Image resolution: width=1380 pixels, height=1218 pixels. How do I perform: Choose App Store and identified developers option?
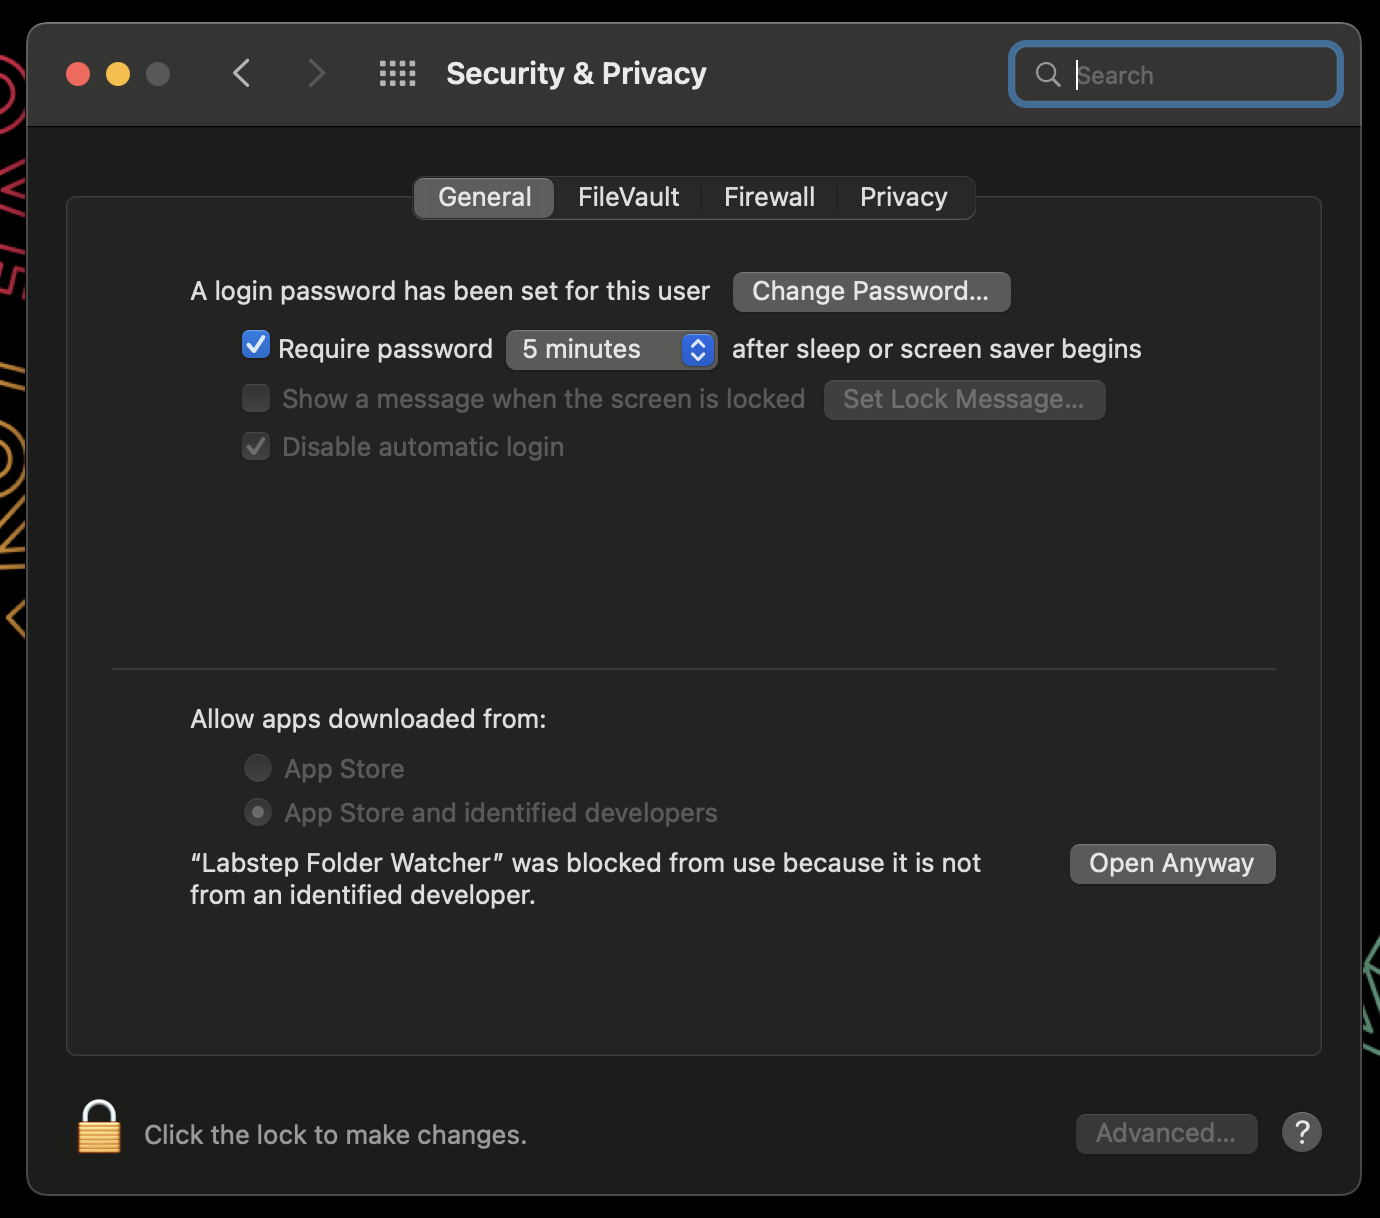click(258, 812)
